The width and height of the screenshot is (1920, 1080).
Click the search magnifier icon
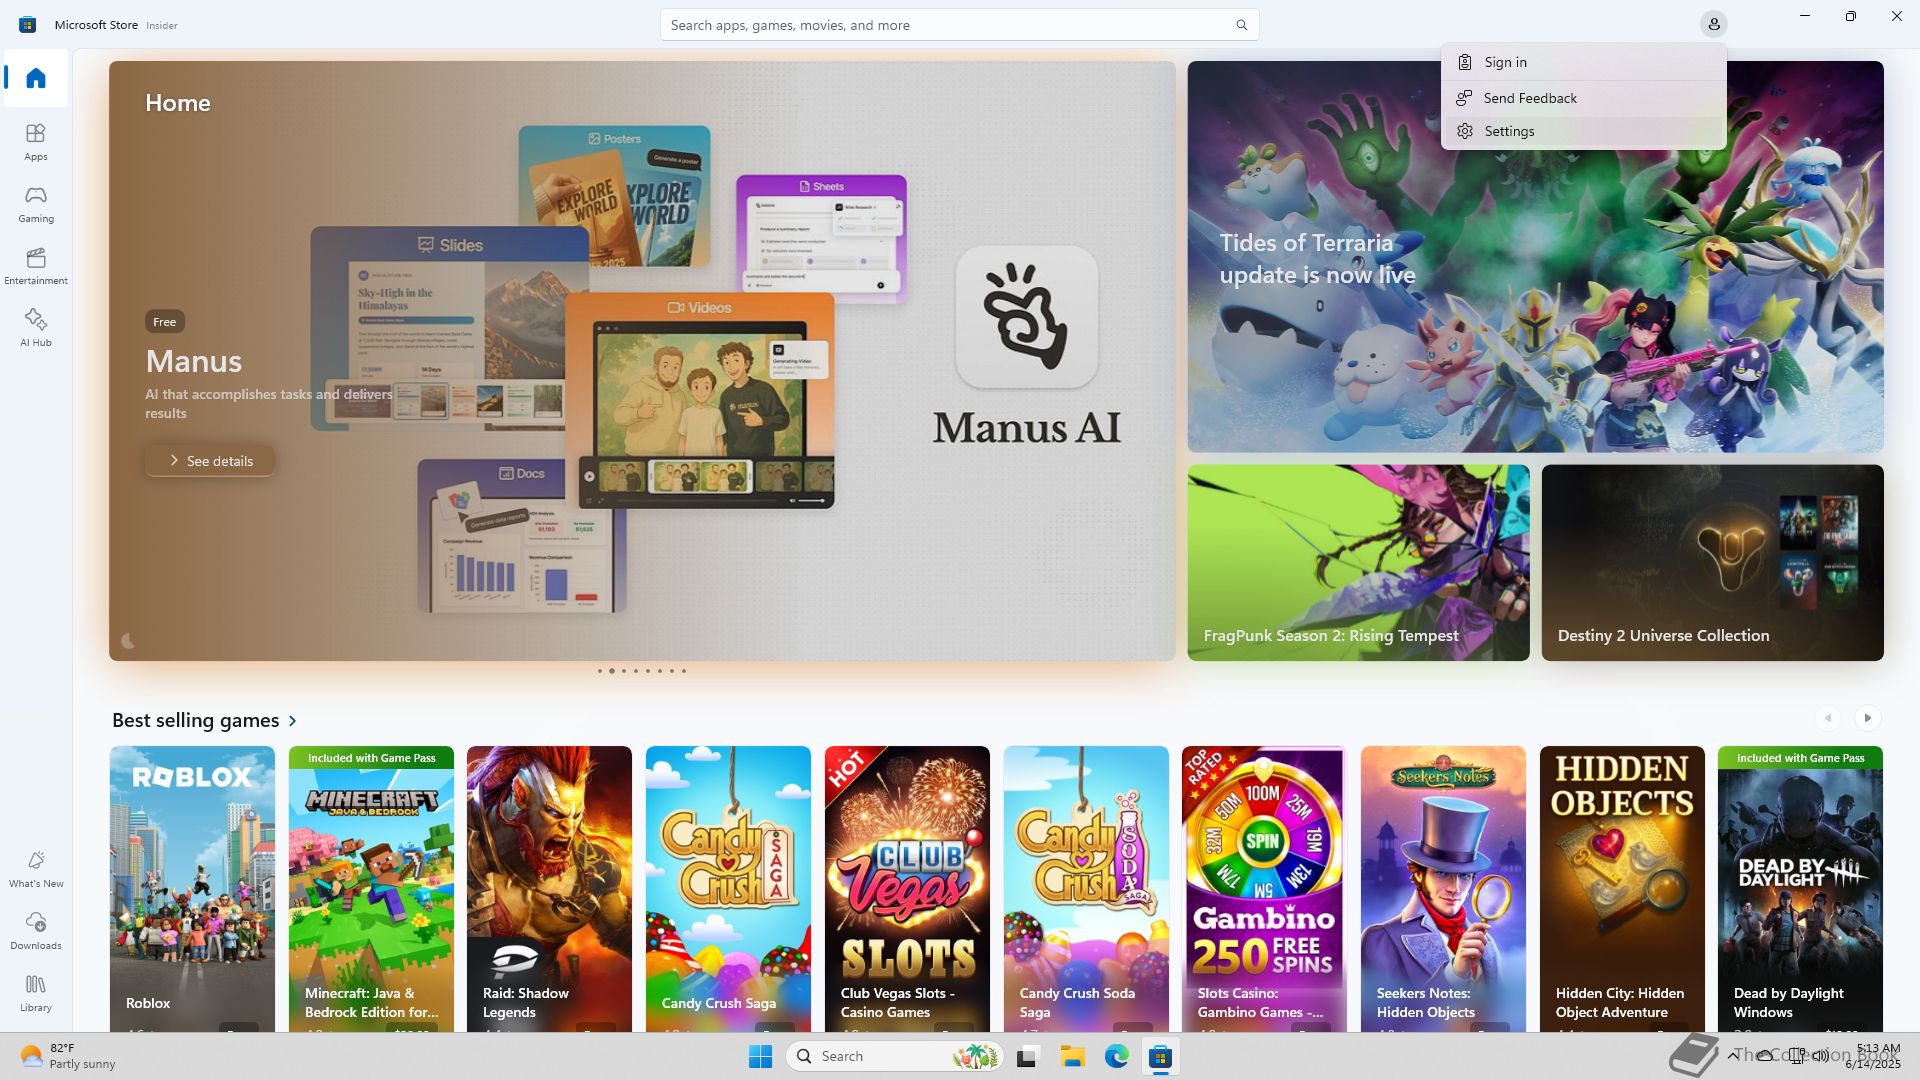click(x=1241, y=25)
